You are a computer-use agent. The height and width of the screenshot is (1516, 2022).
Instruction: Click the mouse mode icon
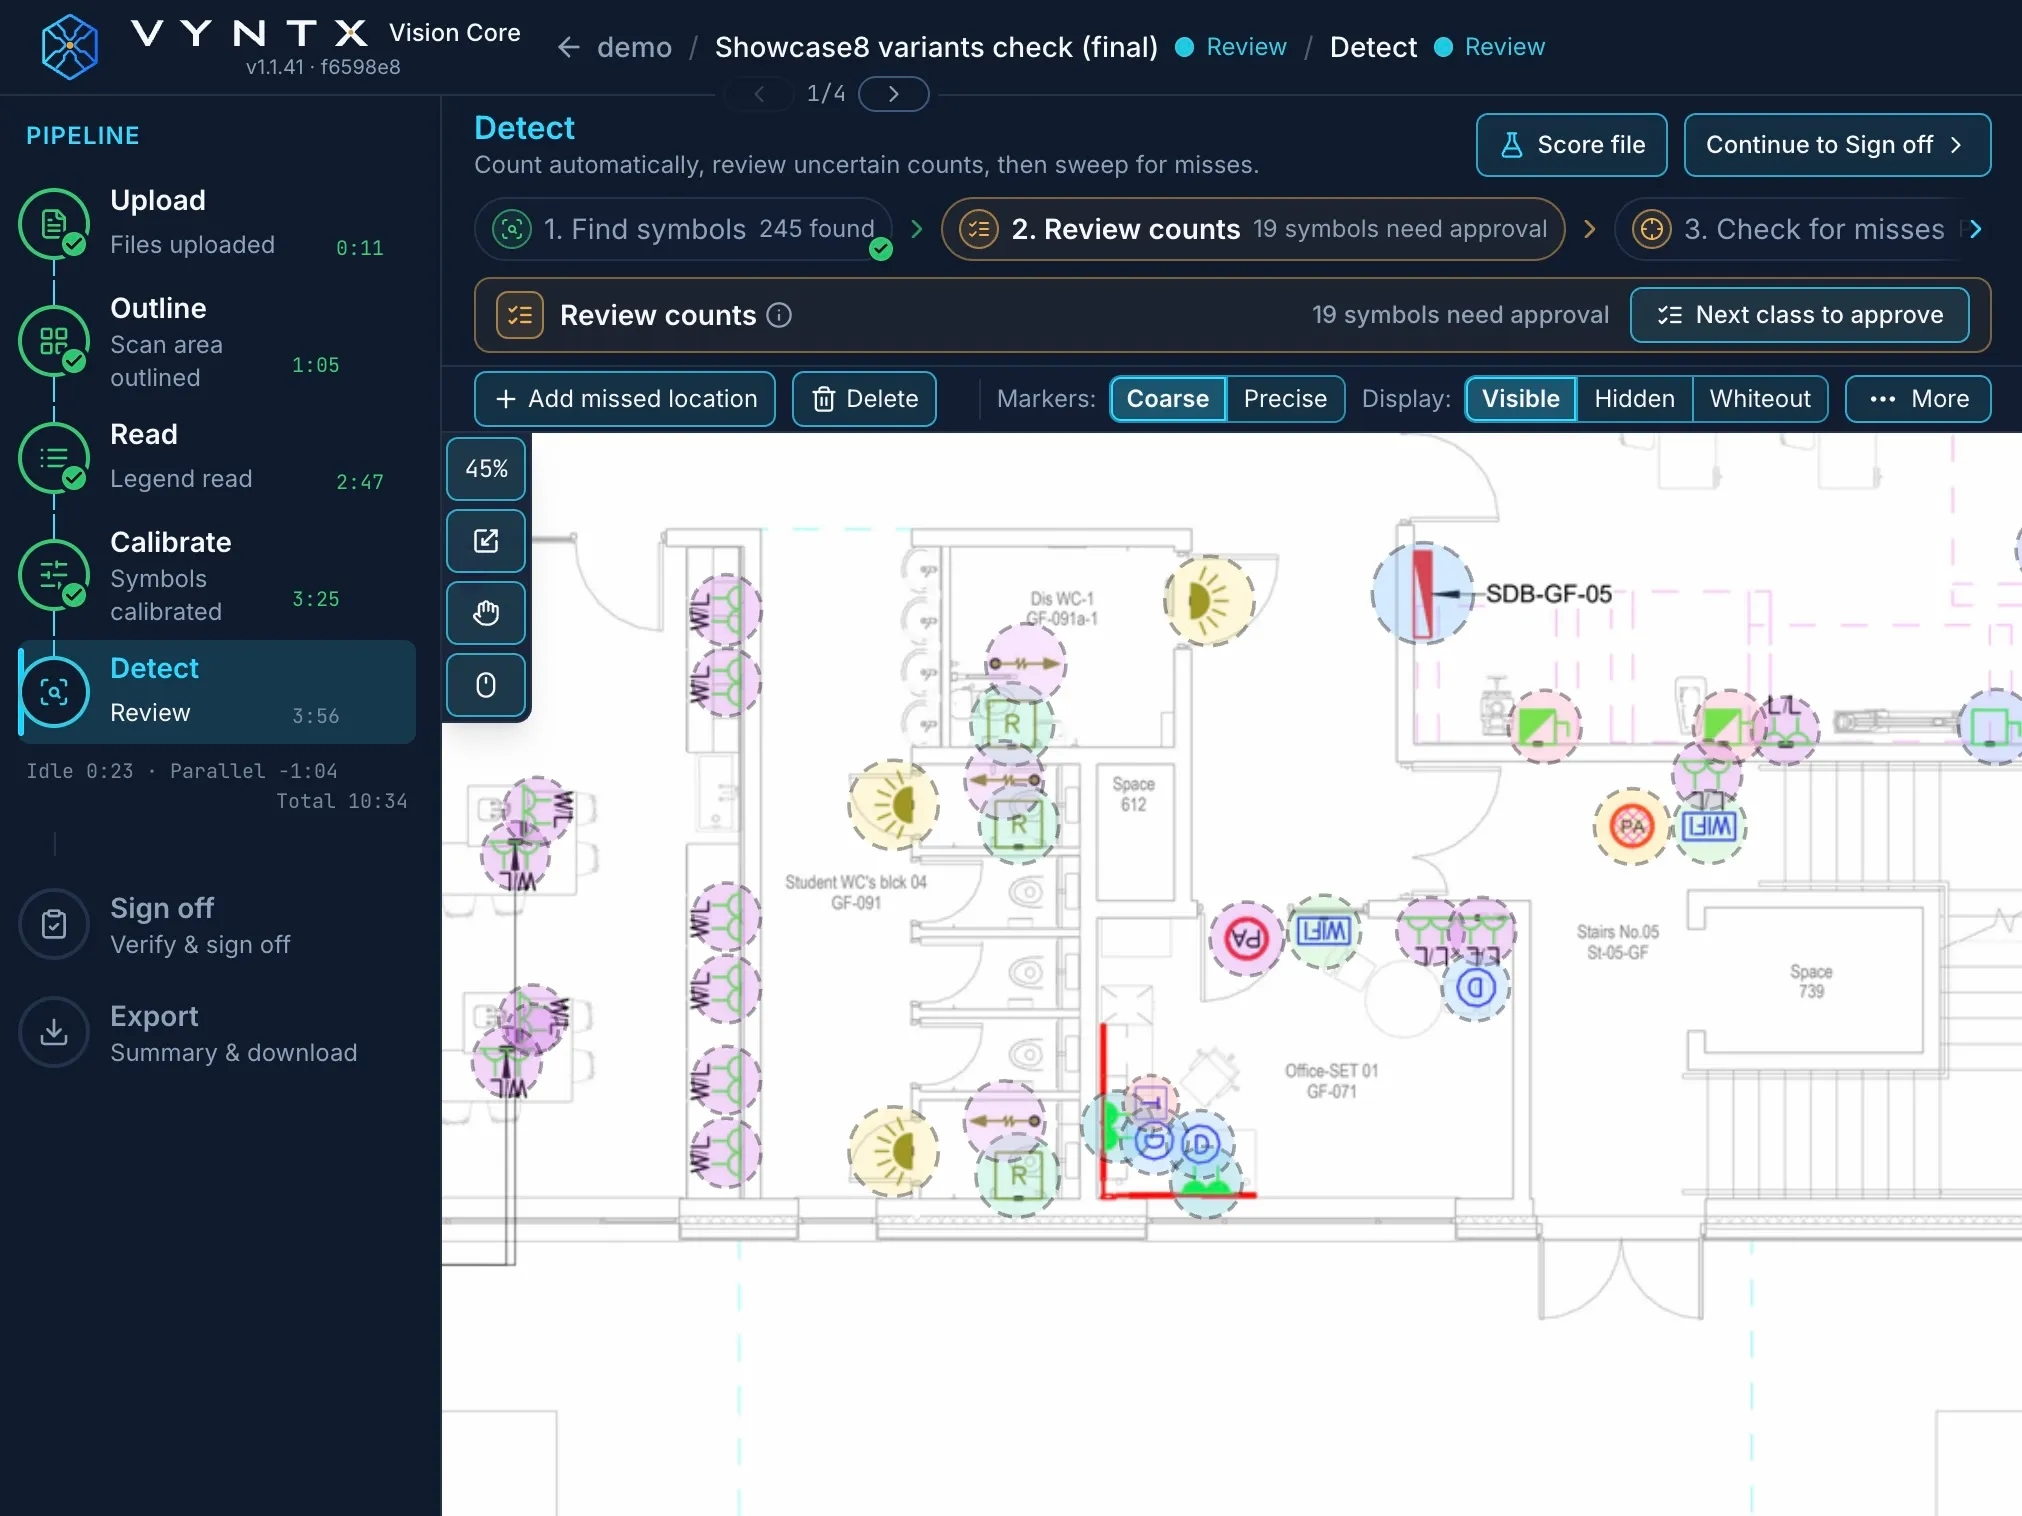point(486,685)
